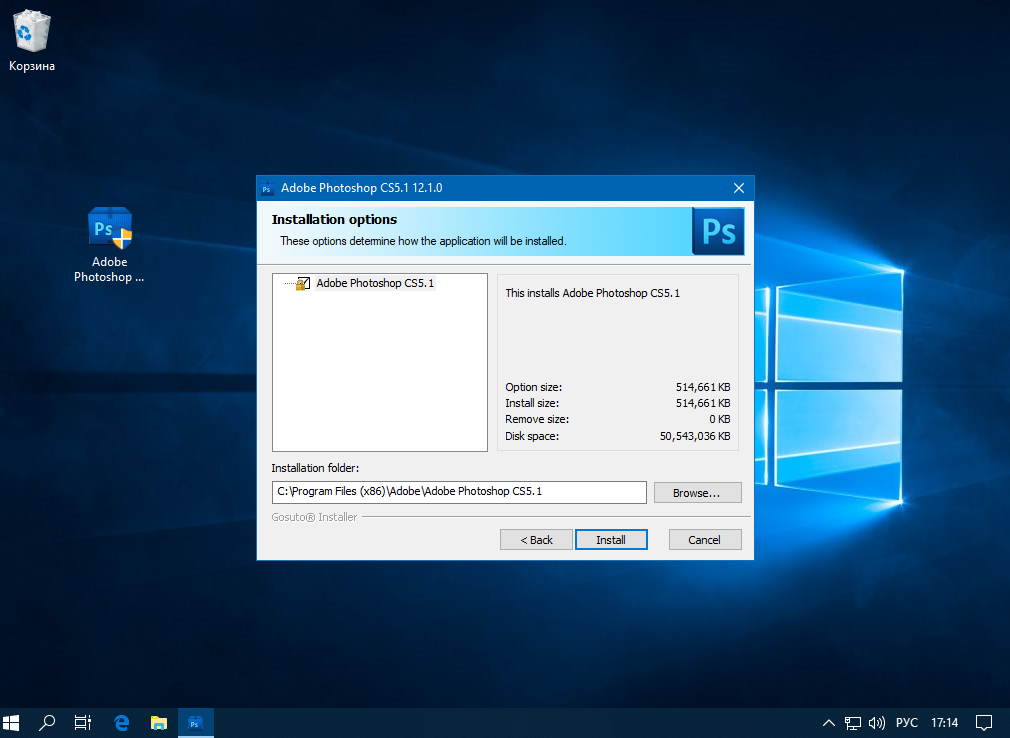1010x738 pixels.
Task: Launch Microsoft Edge from the taskbar
Action: click(x=121, y=723)
